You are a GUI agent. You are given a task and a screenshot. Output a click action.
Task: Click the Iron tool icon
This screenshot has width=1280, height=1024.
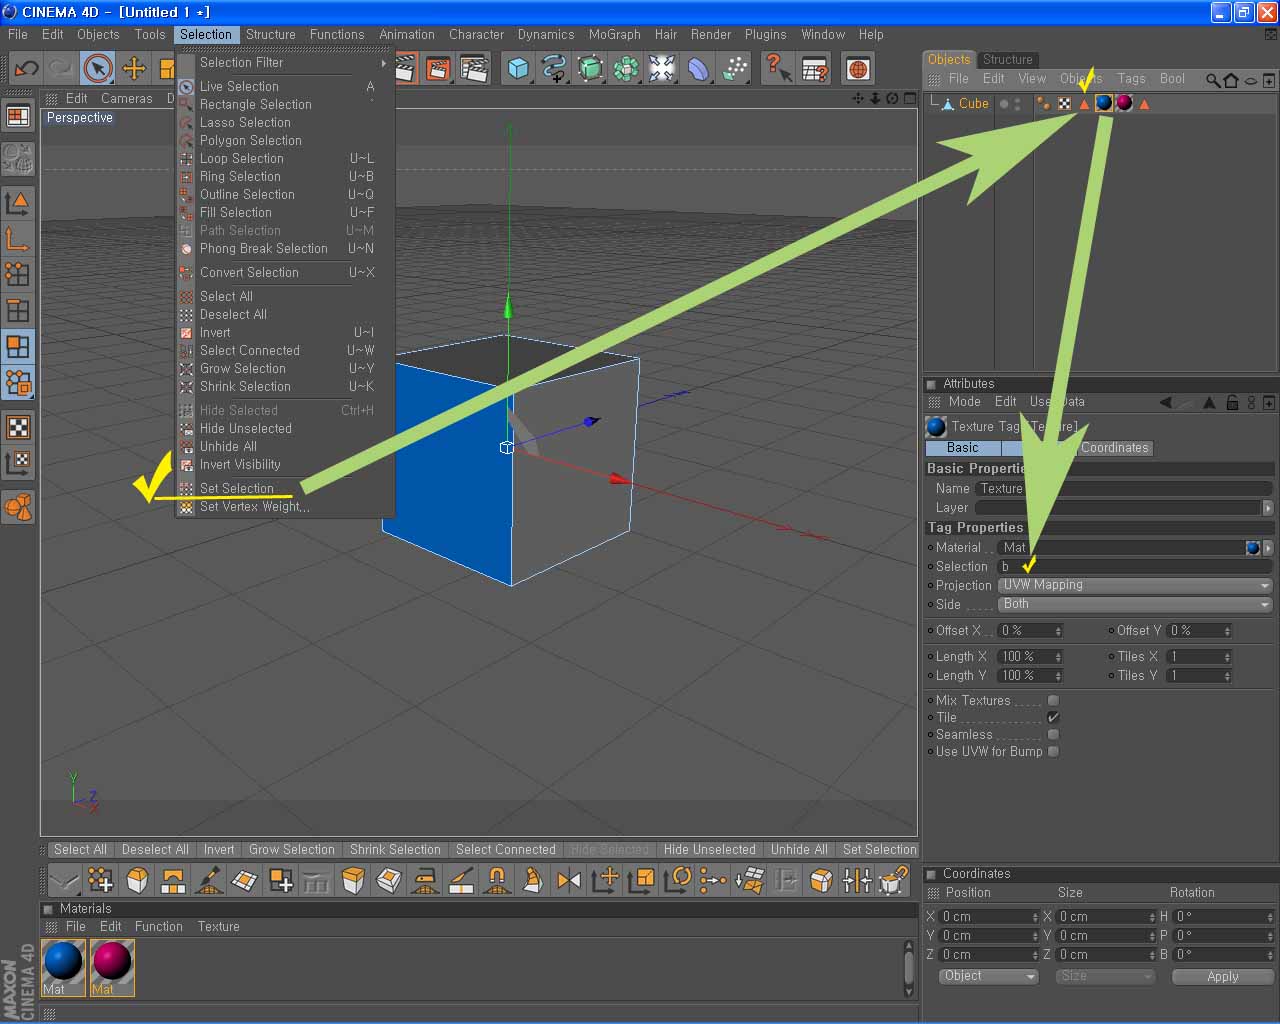click(425, 880)
